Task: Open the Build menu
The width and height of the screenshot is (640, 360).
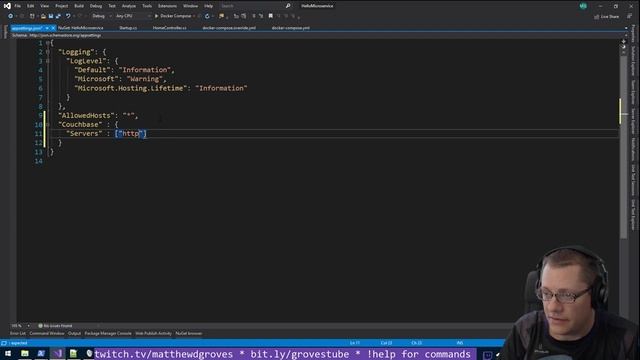Action: coord(79,6)
